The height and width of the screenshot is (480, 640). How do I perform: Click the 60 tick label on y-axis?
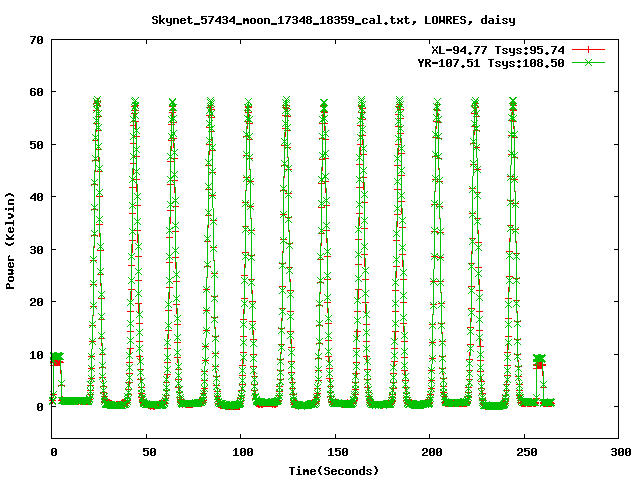[x=36, y=92]
